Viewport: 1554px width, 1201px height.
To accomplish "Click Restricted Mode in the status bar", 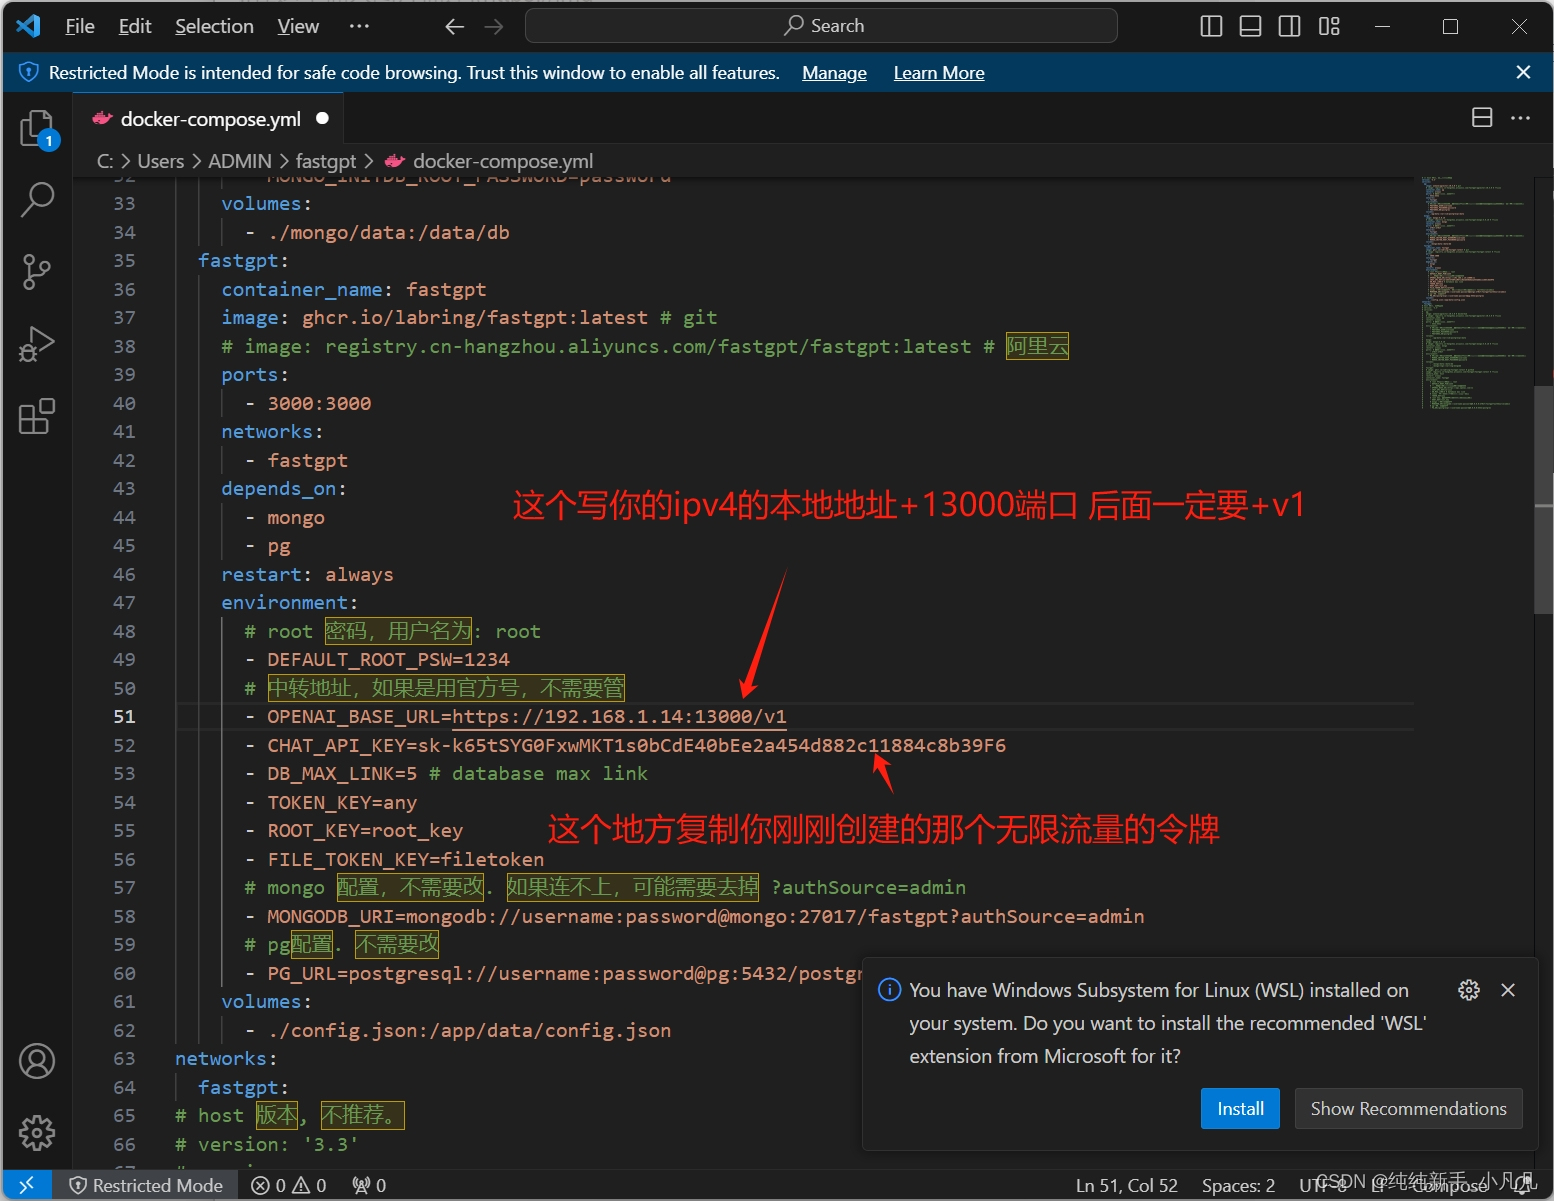I will click(146, 1185).
